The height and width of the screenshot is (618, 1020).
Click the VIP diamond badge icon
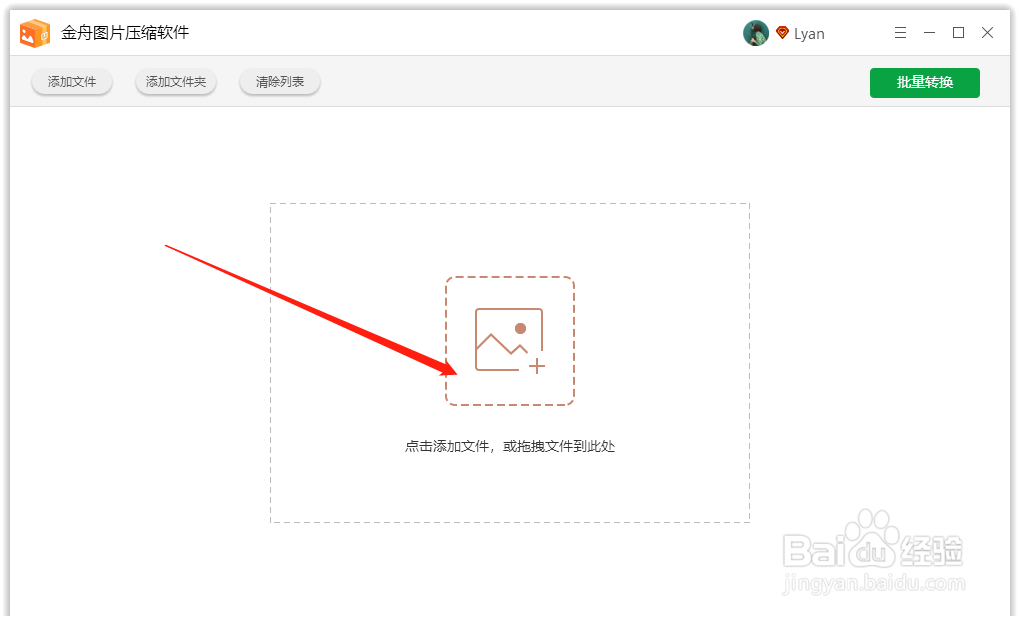(x=783, y=33)
